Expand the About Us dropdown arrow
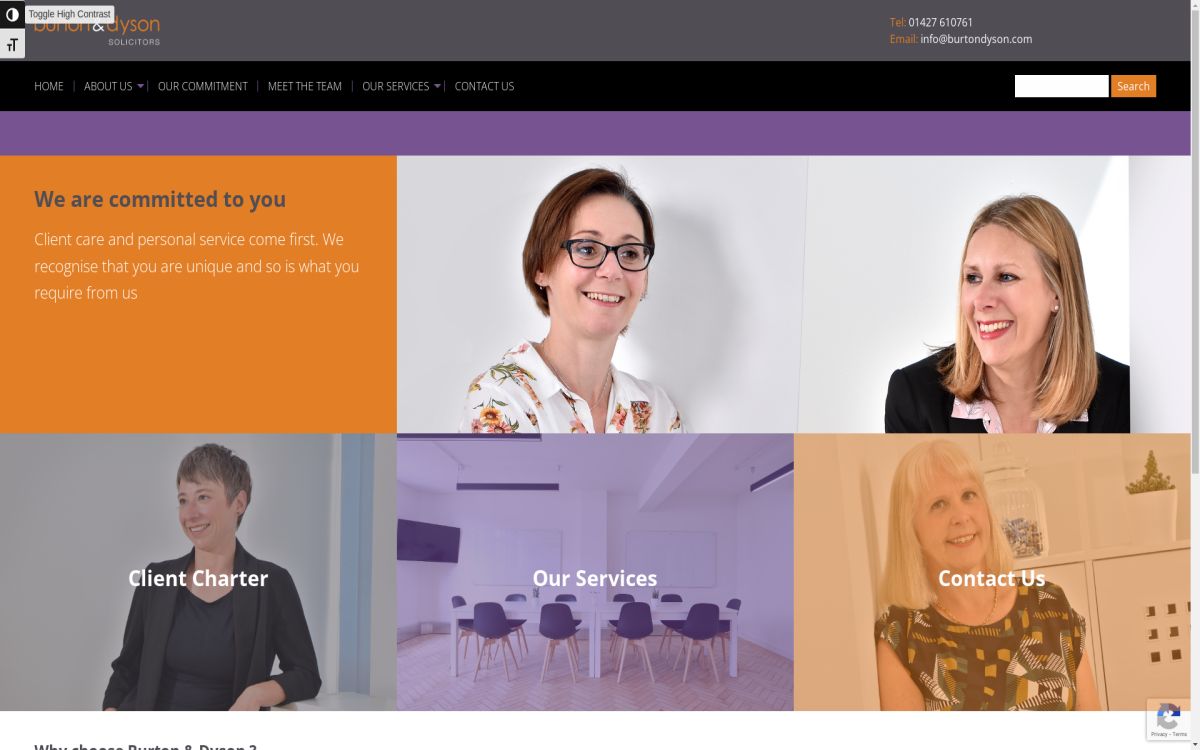Image resolution: width=1200 pixels, height=750 pixels. coord(140,86)
